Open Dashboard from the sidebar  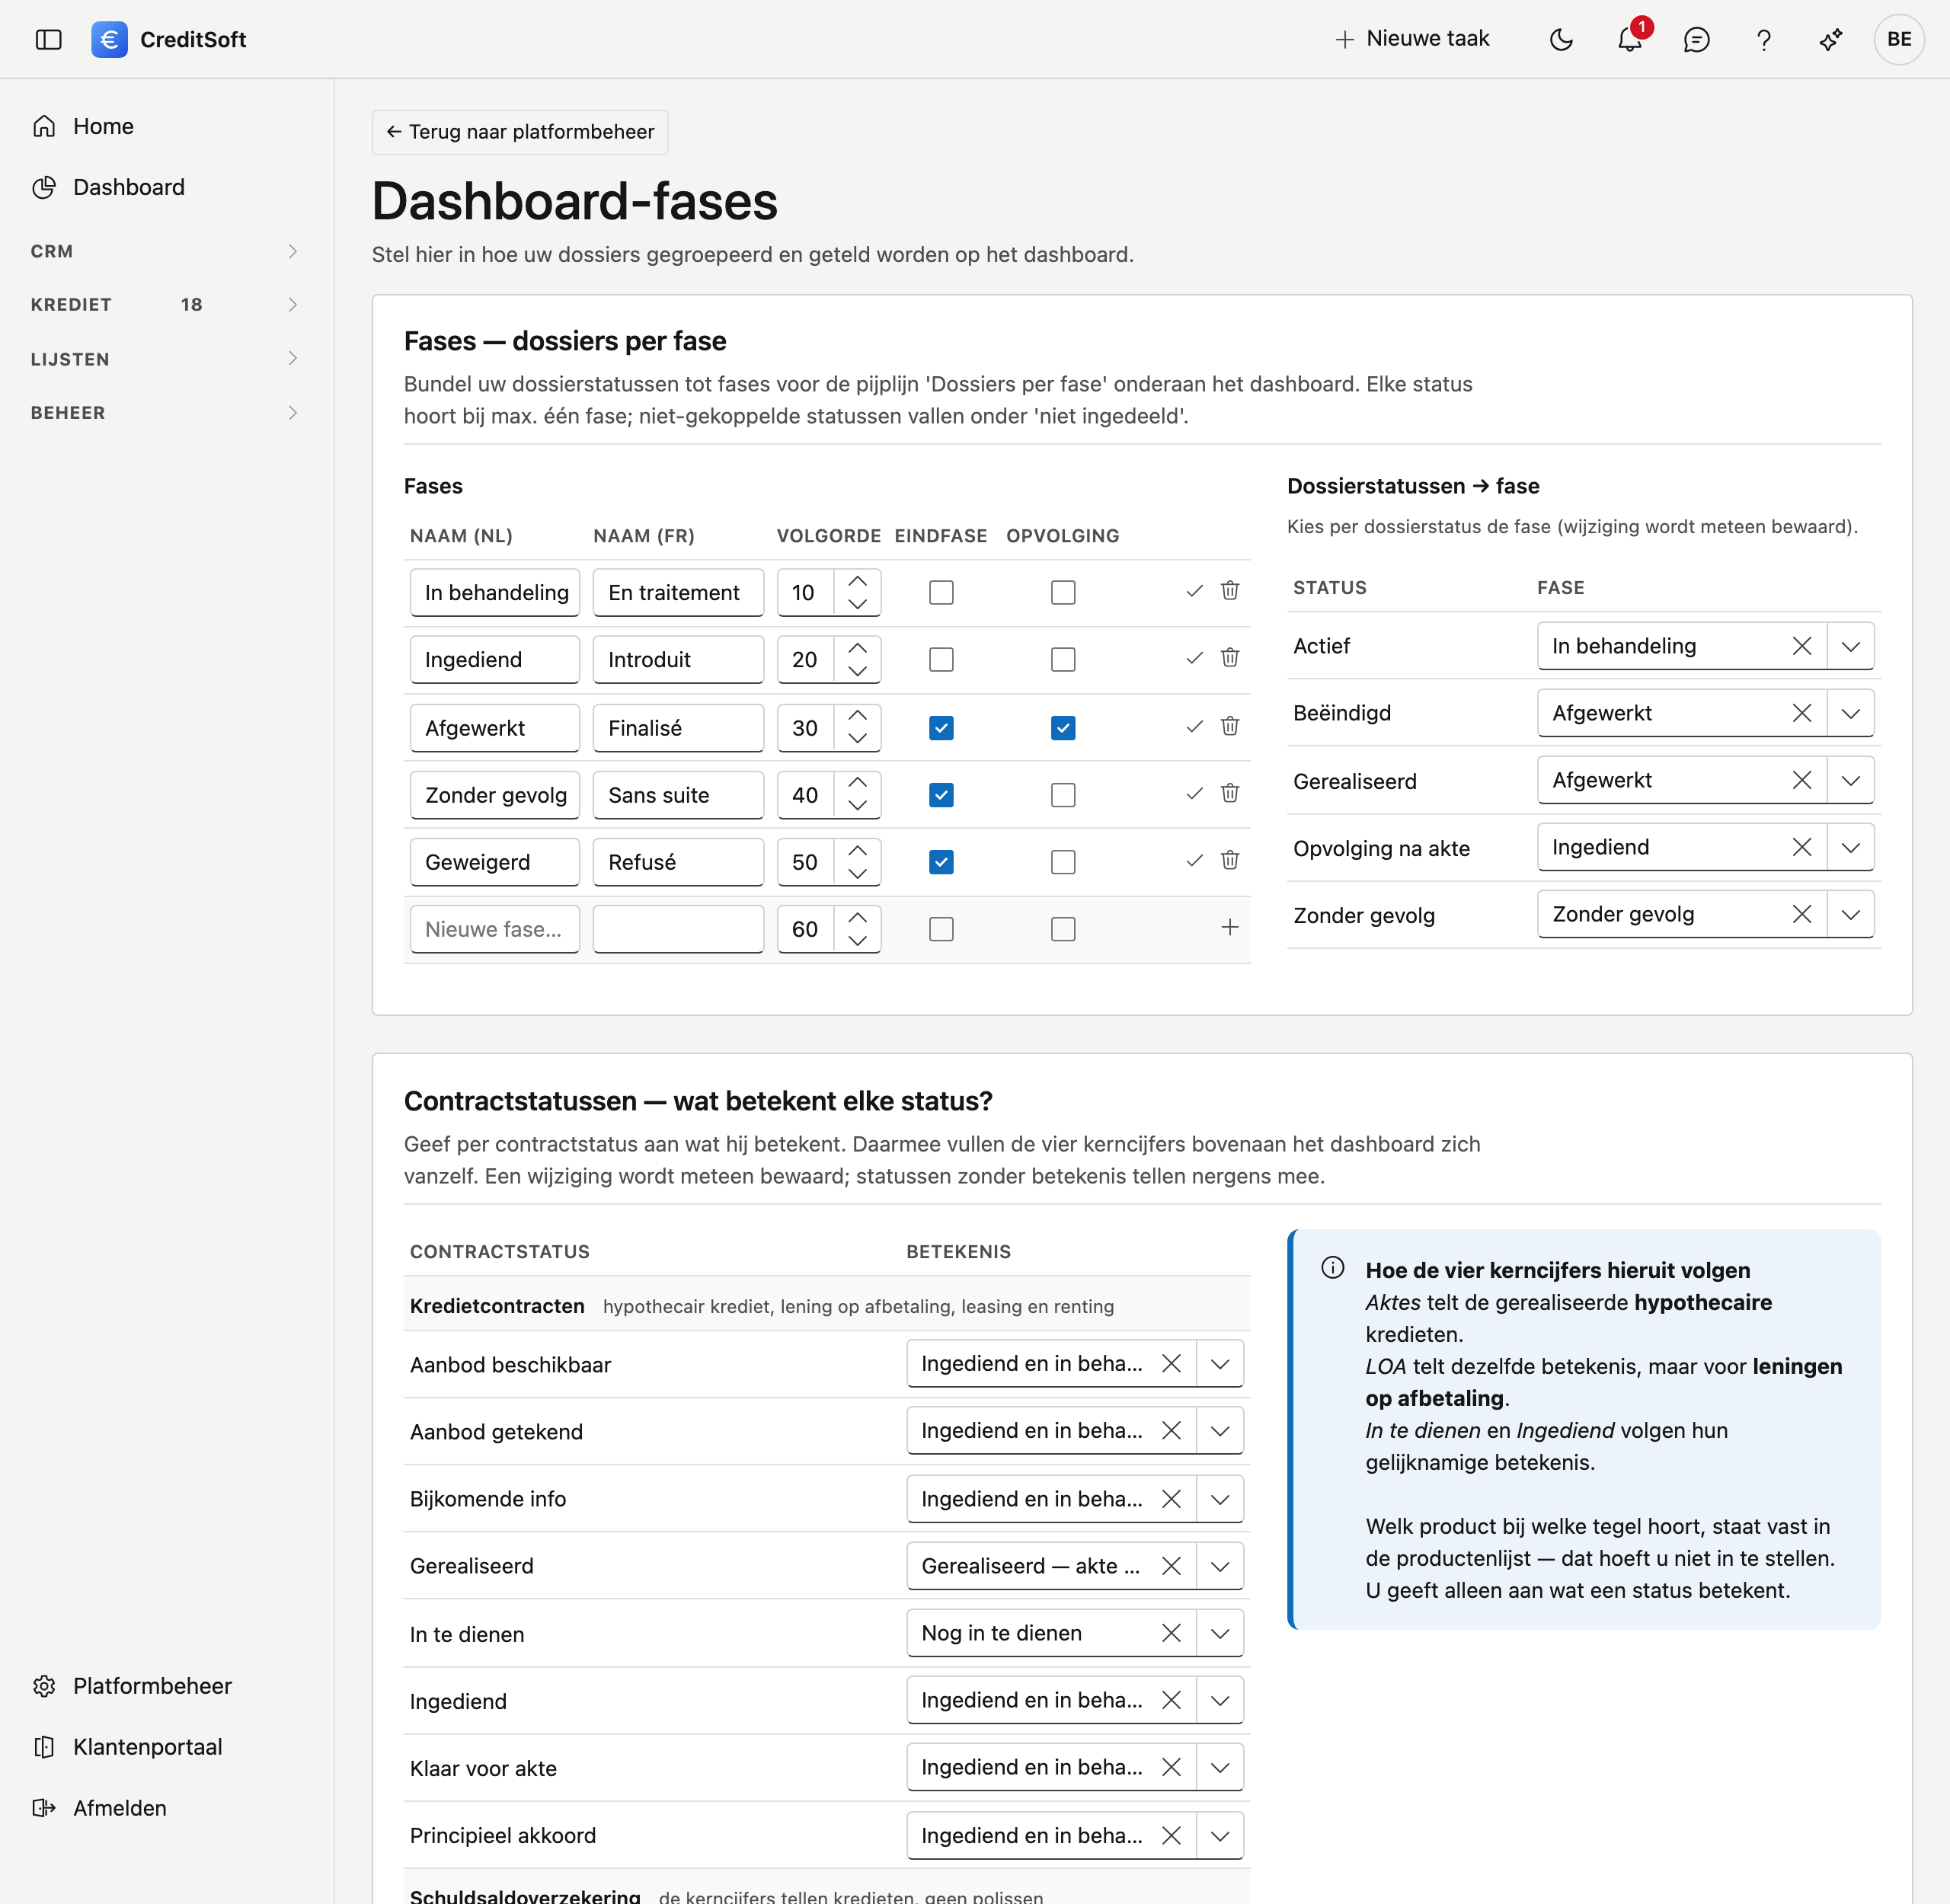point(165,187)
